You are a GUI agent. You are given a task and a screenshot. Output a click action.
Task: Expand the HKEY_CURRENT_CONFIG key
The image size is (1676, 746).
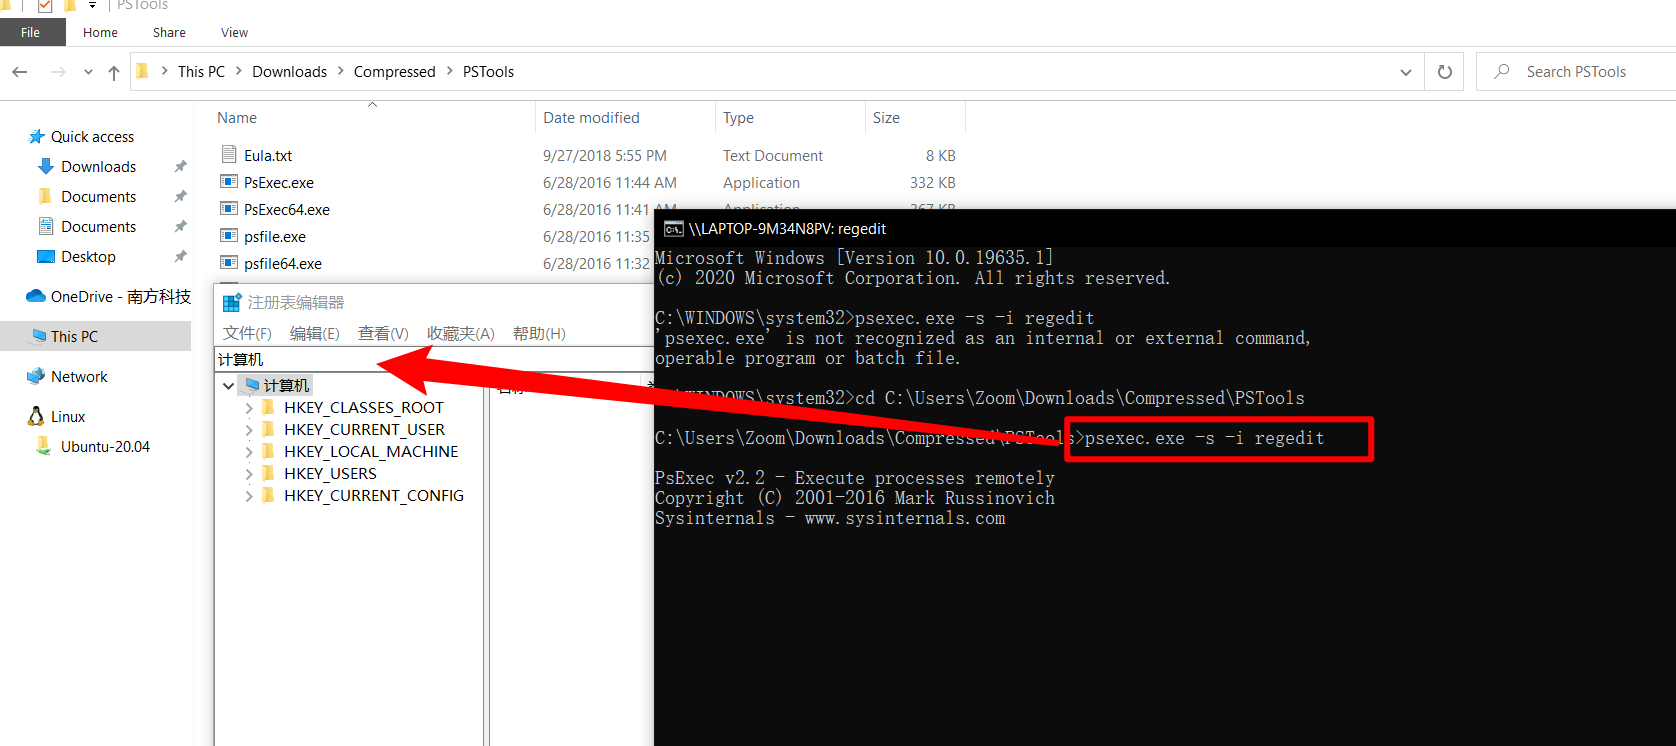pos(249,496)
